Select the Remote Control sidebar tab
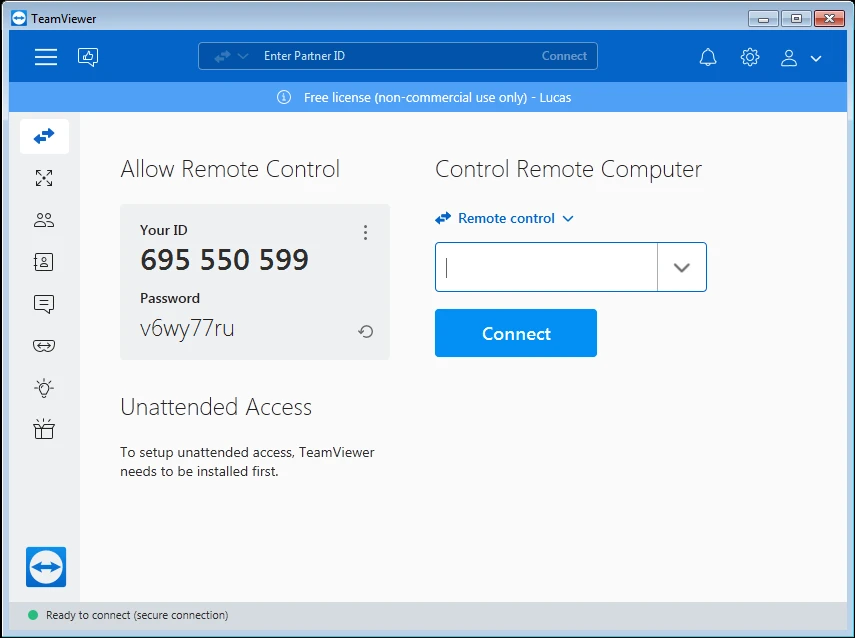The image size is (855, 638). click(44, 136)
